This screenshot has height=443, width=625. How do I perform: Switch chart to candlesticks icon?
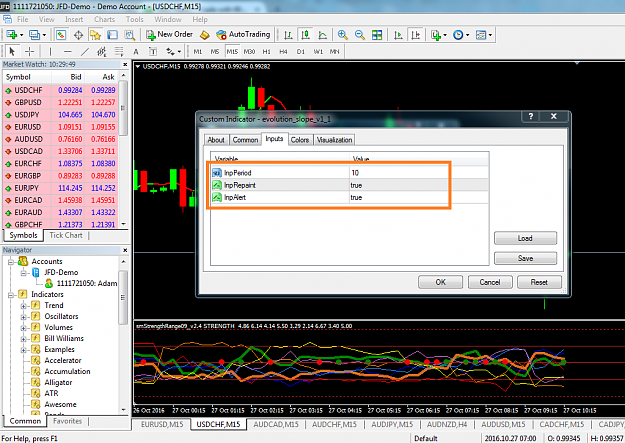click(x=305, y=35)
